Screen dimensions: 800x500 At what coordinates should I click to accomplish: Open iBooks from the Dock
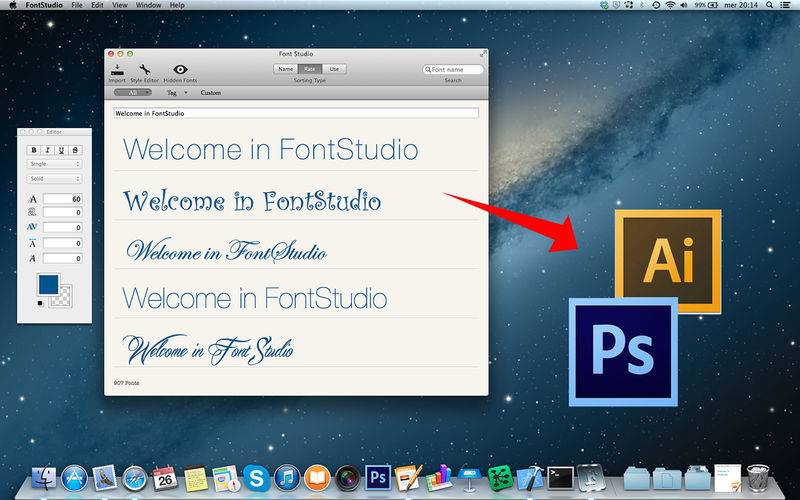pyautogui.click(x=317, y=479)
